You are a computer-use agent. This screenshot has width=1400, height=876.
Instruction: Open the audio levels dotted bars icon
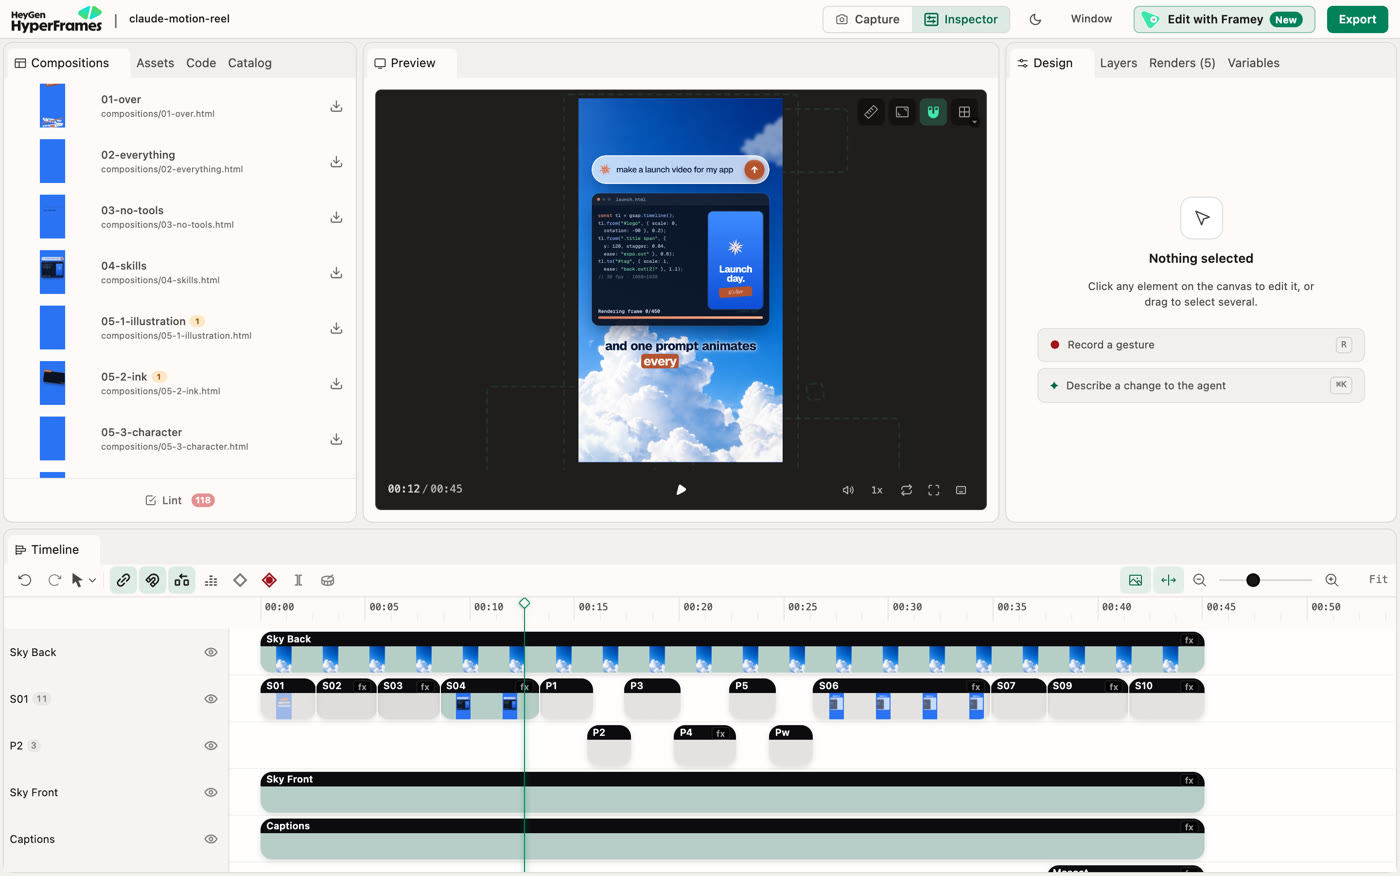(211, 580)
